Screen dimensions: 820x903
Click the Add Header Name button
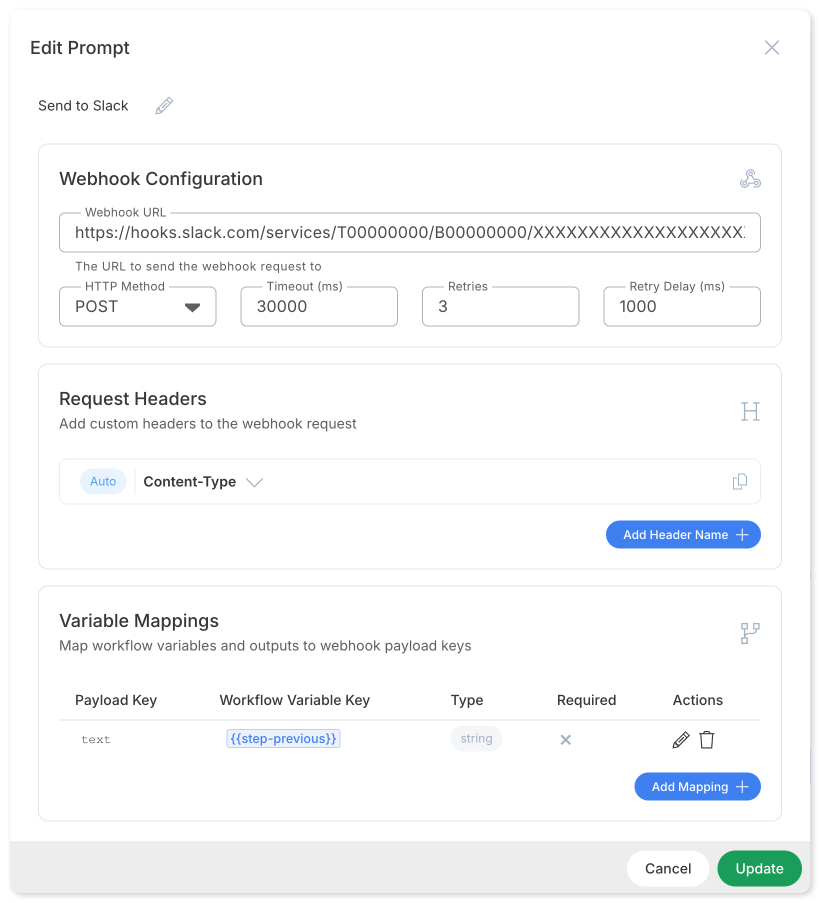[x=683, y=534]
